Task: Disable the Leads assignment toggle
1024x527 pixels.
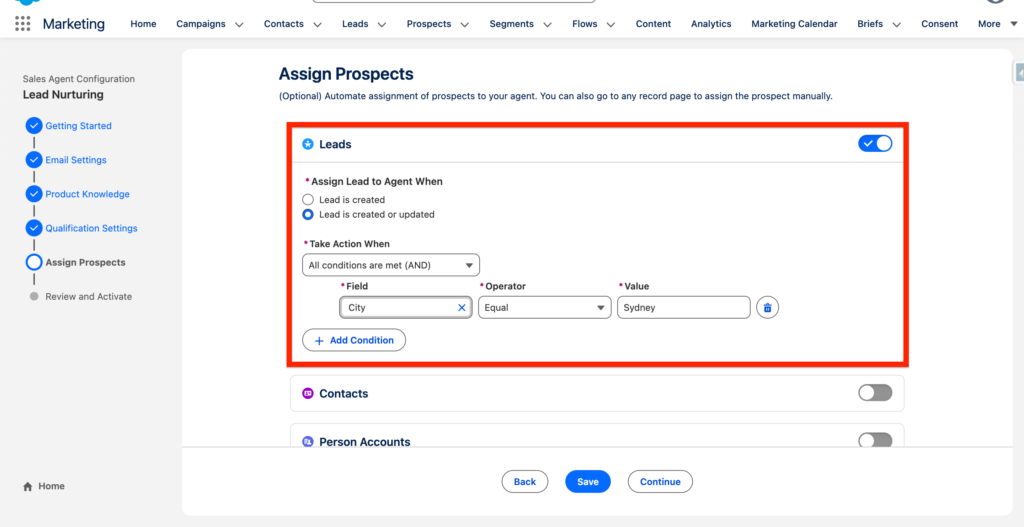Action: pos(875,144)
